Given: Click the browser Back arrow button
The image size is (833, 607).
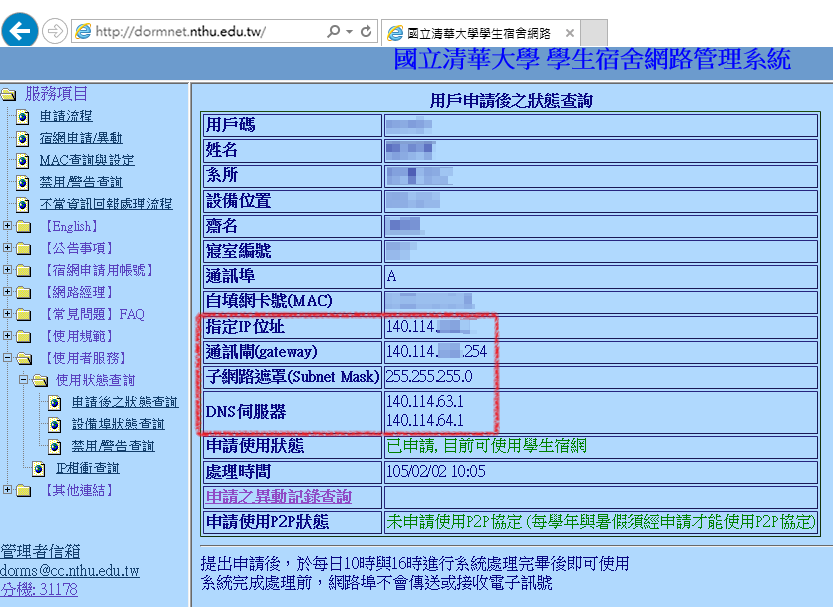Looking at the screenshot, I should click(21, 31).
